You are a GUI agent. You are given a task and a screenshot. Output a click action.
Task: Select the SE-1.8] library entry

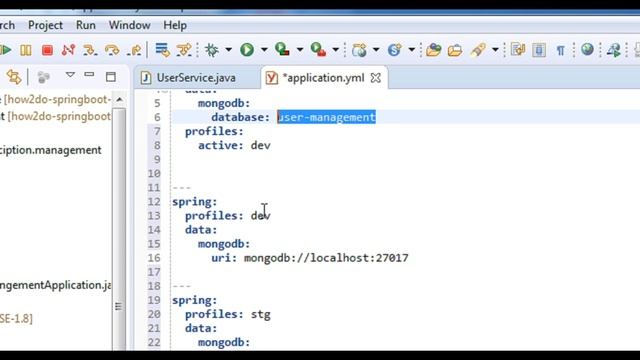tap(16, 318)
